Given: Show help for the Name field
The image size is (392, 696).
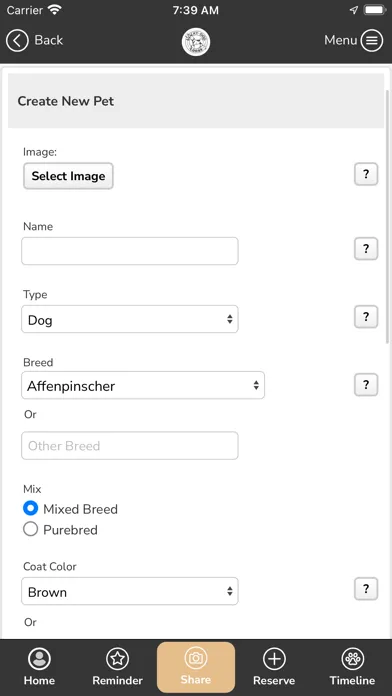Looking at the screenshot, I should pos(366,249).
